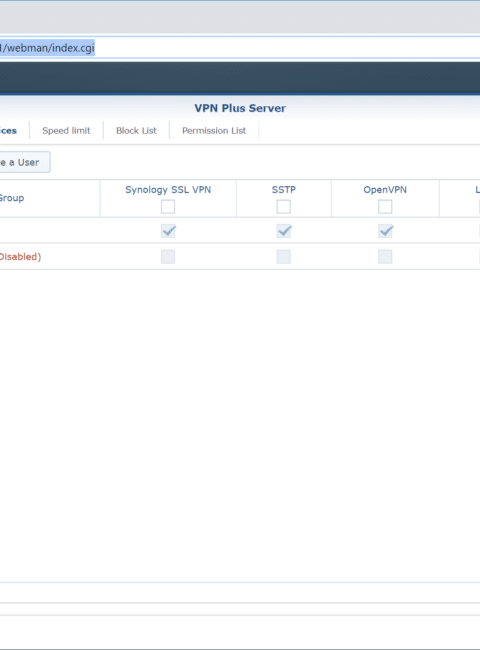Check the SSTP header checkbox
Viewport: 480px width, 650px height.
(284, 206)
